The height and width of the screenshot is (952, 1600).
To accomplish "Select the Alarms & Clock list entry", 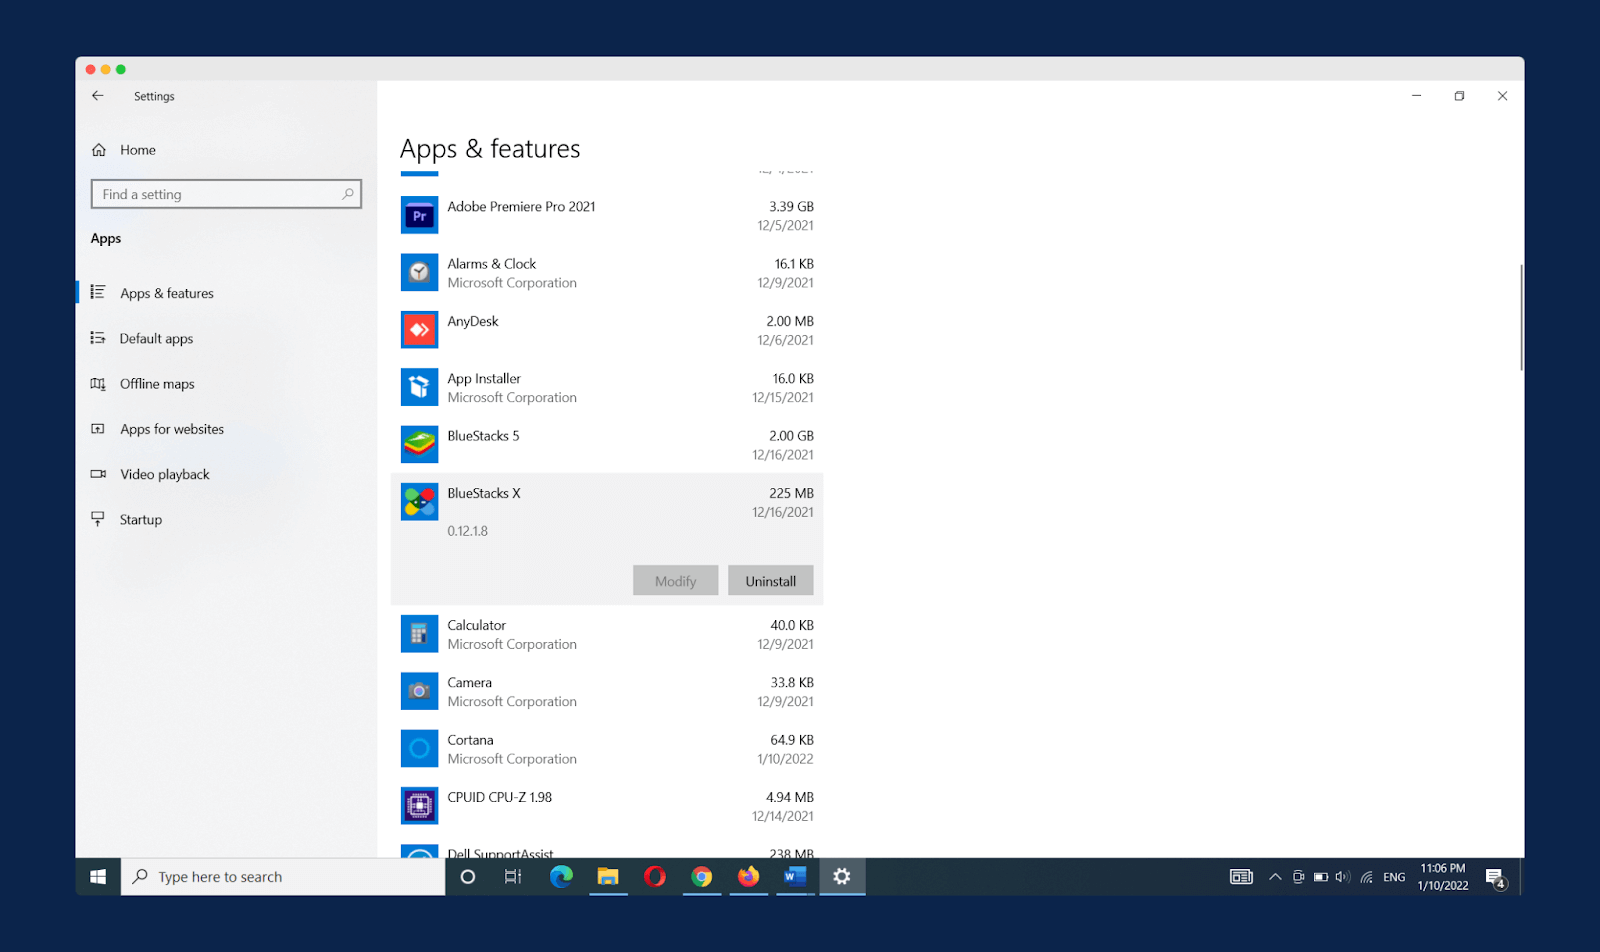I will click(x=607, y=273).
